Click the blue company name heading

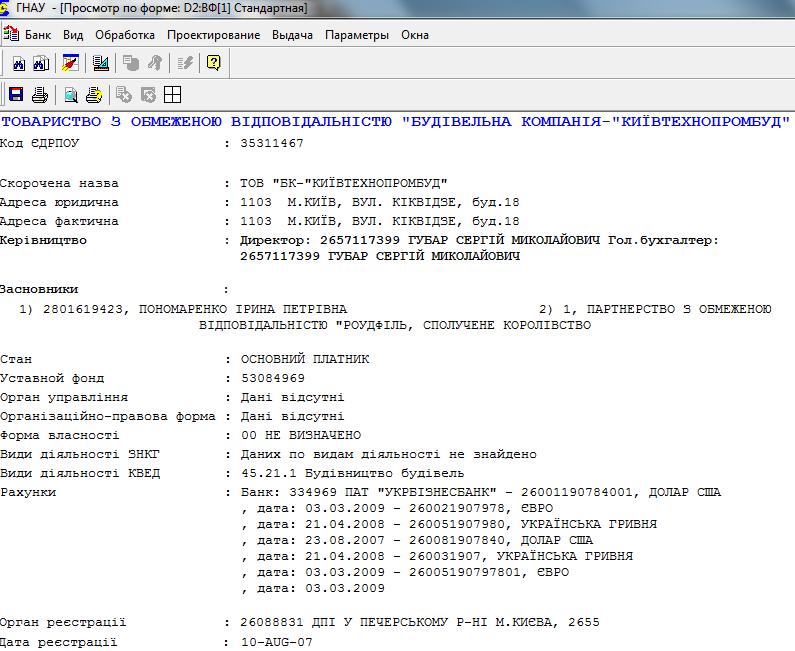(395, 122)
